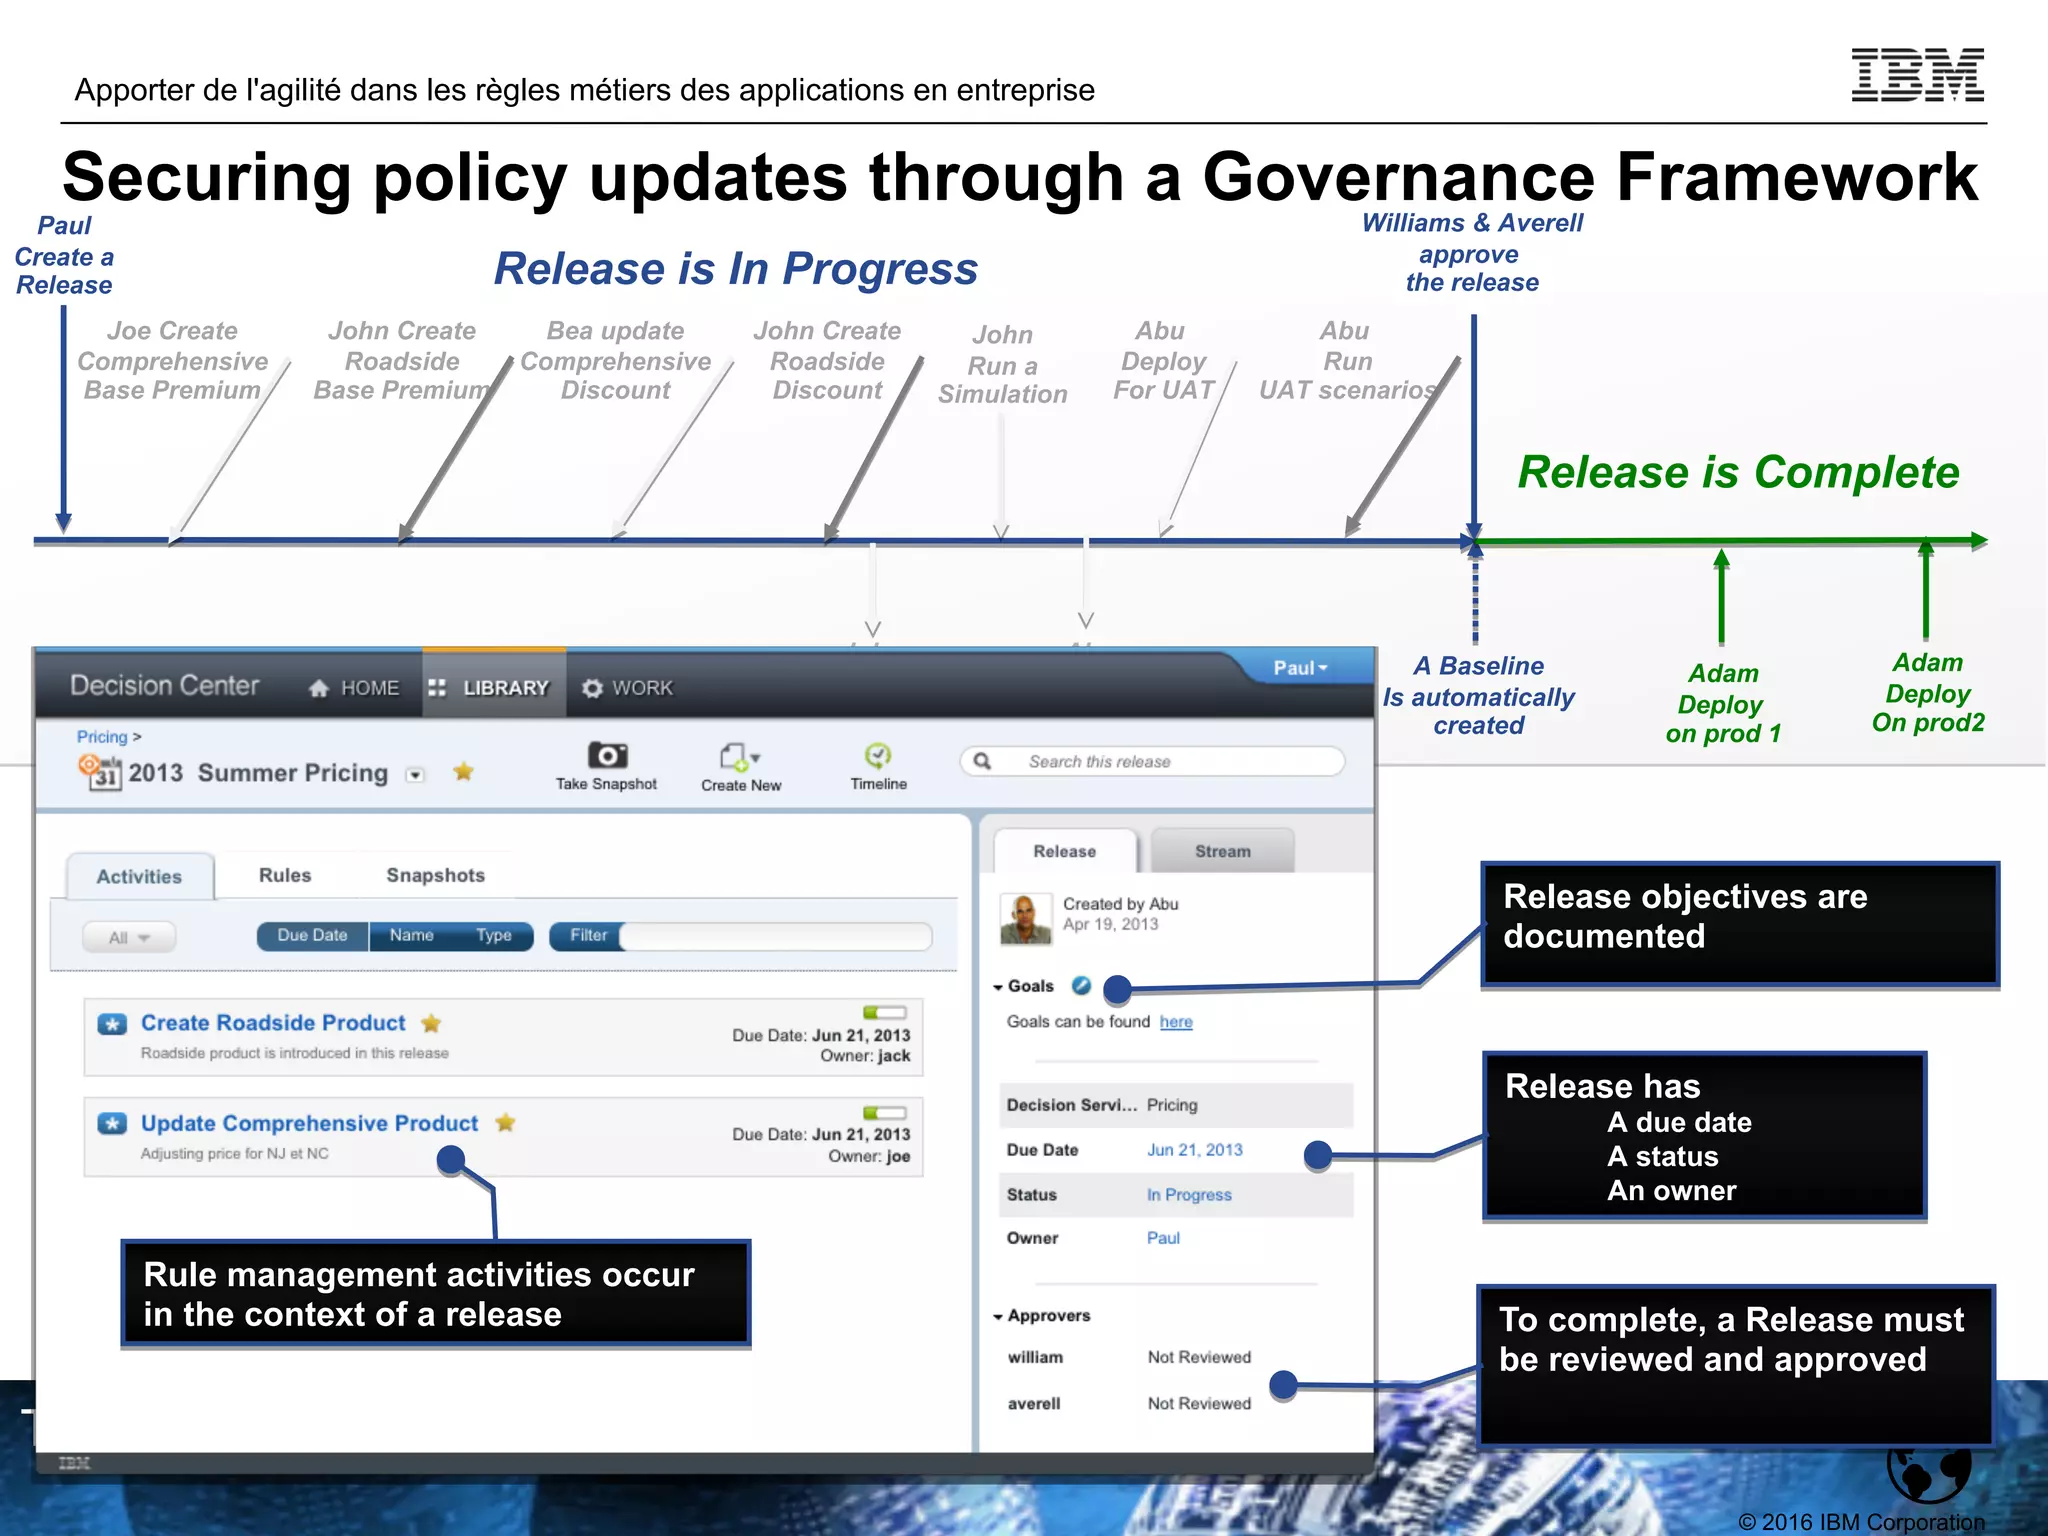Open the Paul user dropdown

tap(1300, 668)
